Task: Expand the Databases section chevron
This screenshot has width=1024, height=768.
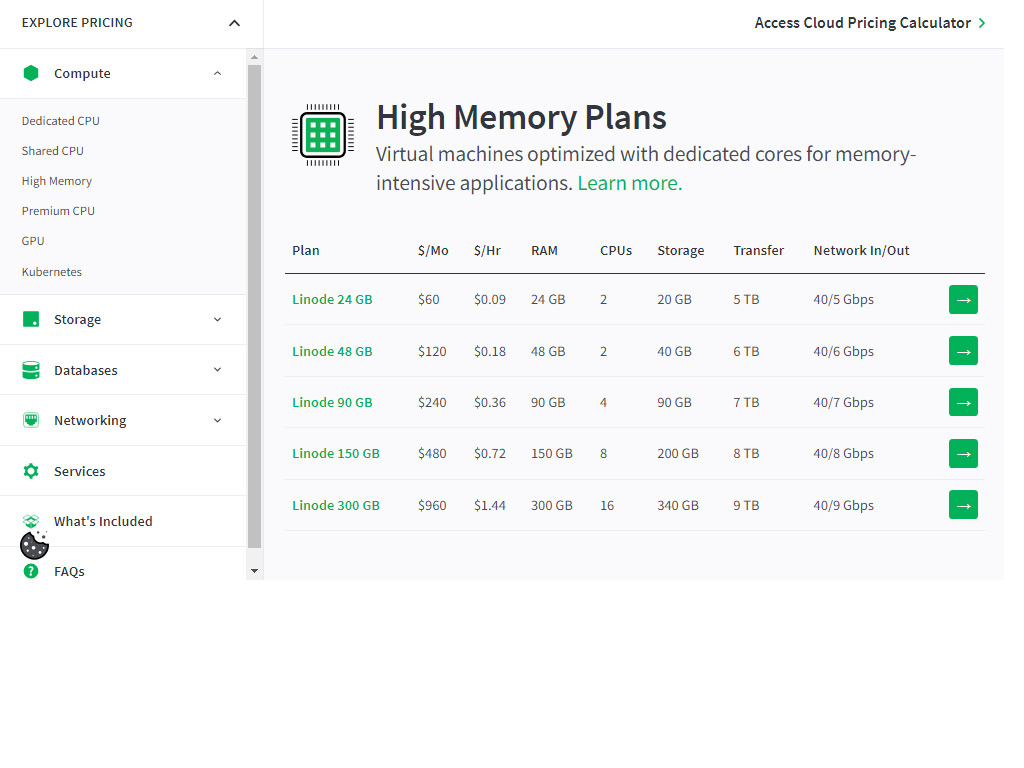Action: coord(217,370)
